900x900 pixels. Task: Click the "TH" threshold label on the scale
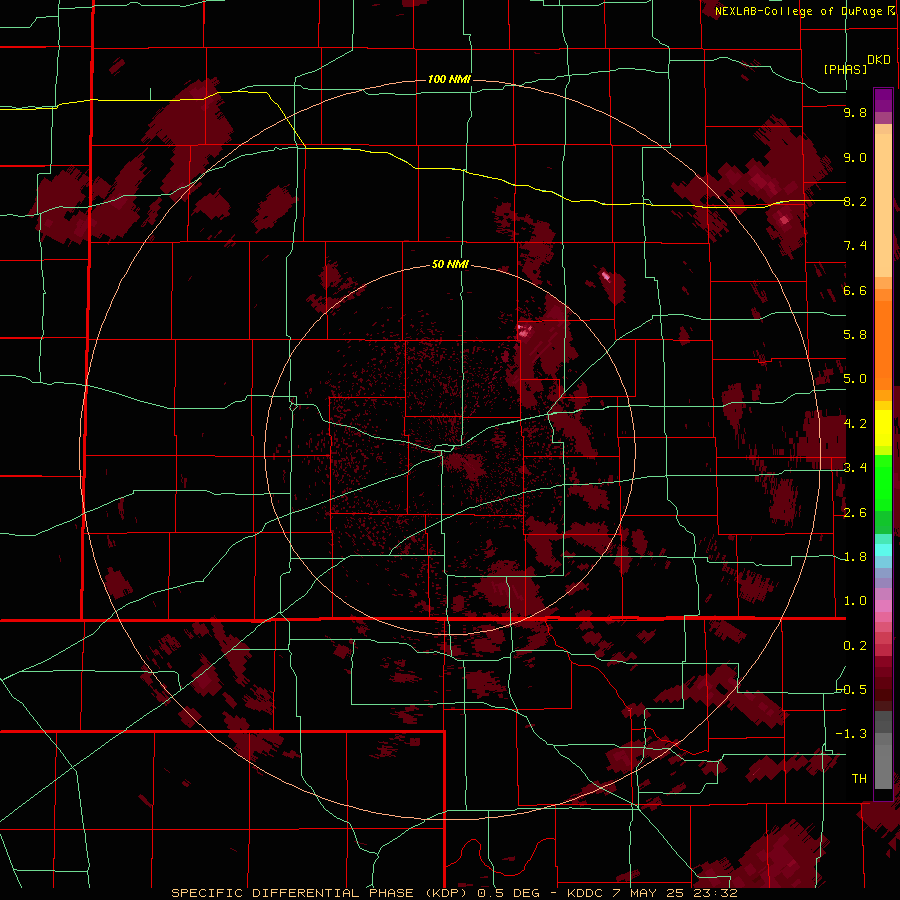pyautogui.click(x=859, y=779)
